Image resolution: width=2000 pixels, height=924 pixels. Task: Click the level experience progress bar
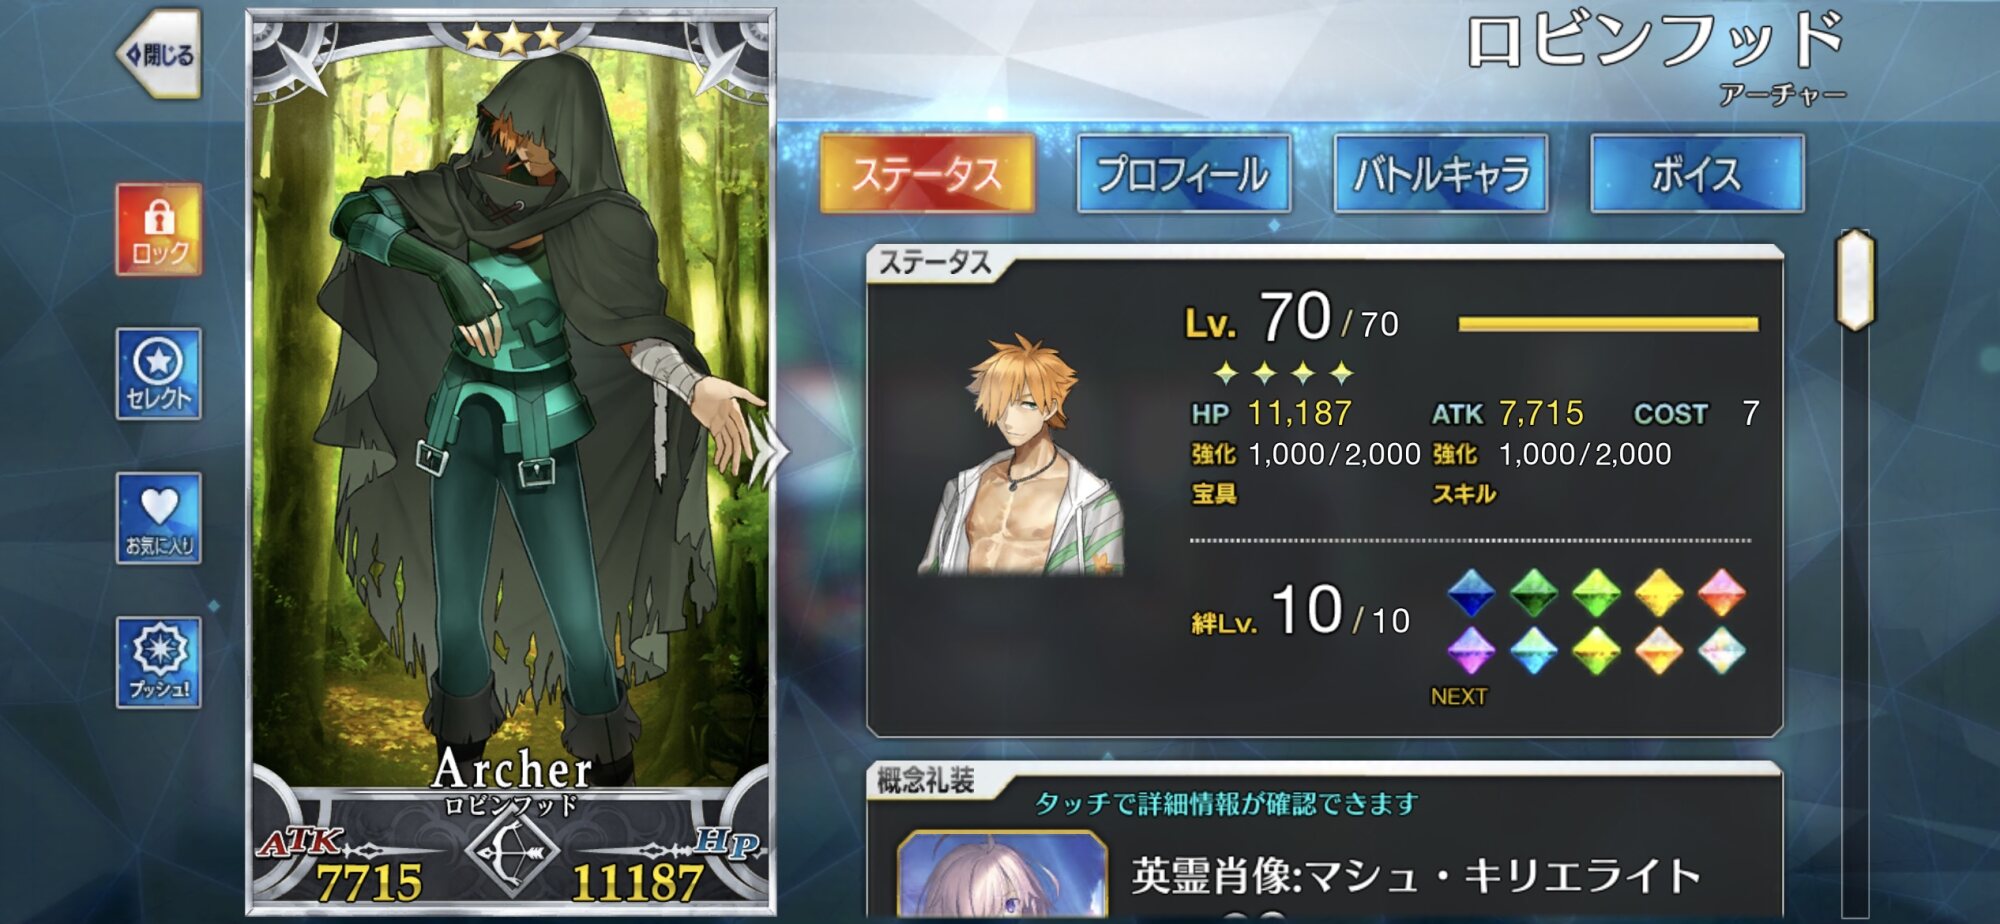(1608, 324)
